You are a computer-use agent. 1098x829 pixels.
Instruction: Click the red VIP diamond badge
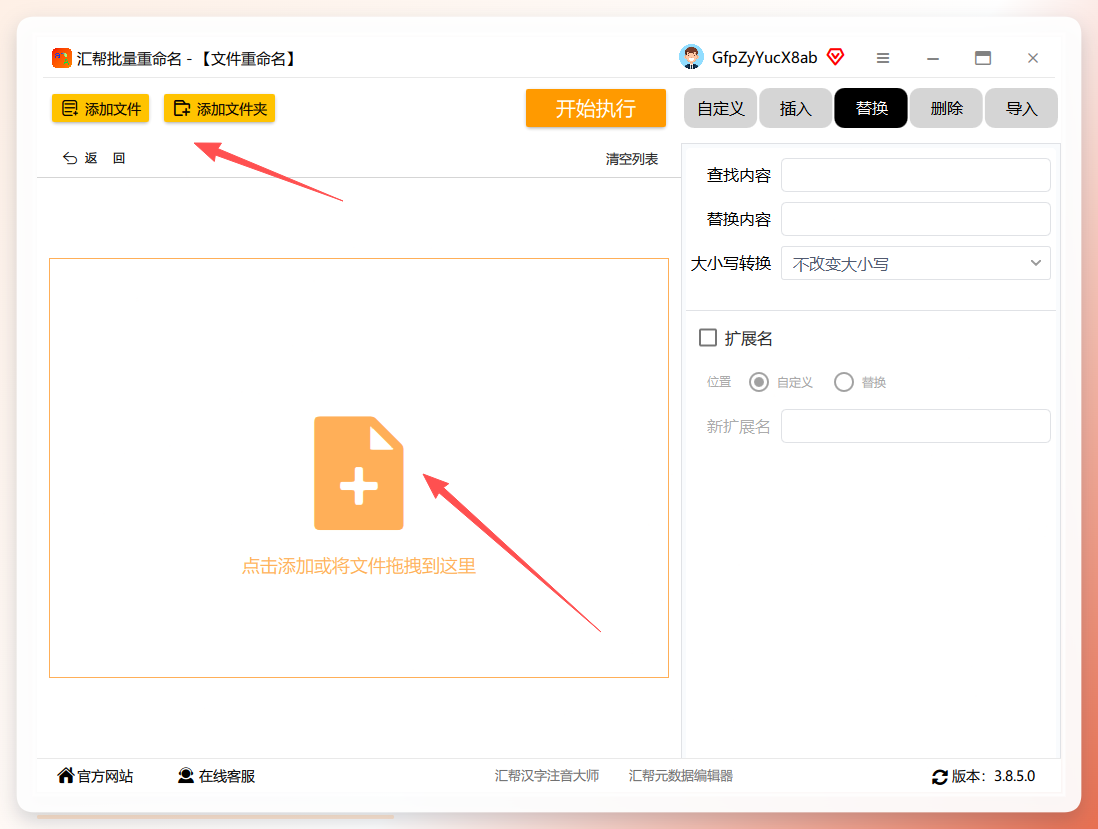(835, 57)
